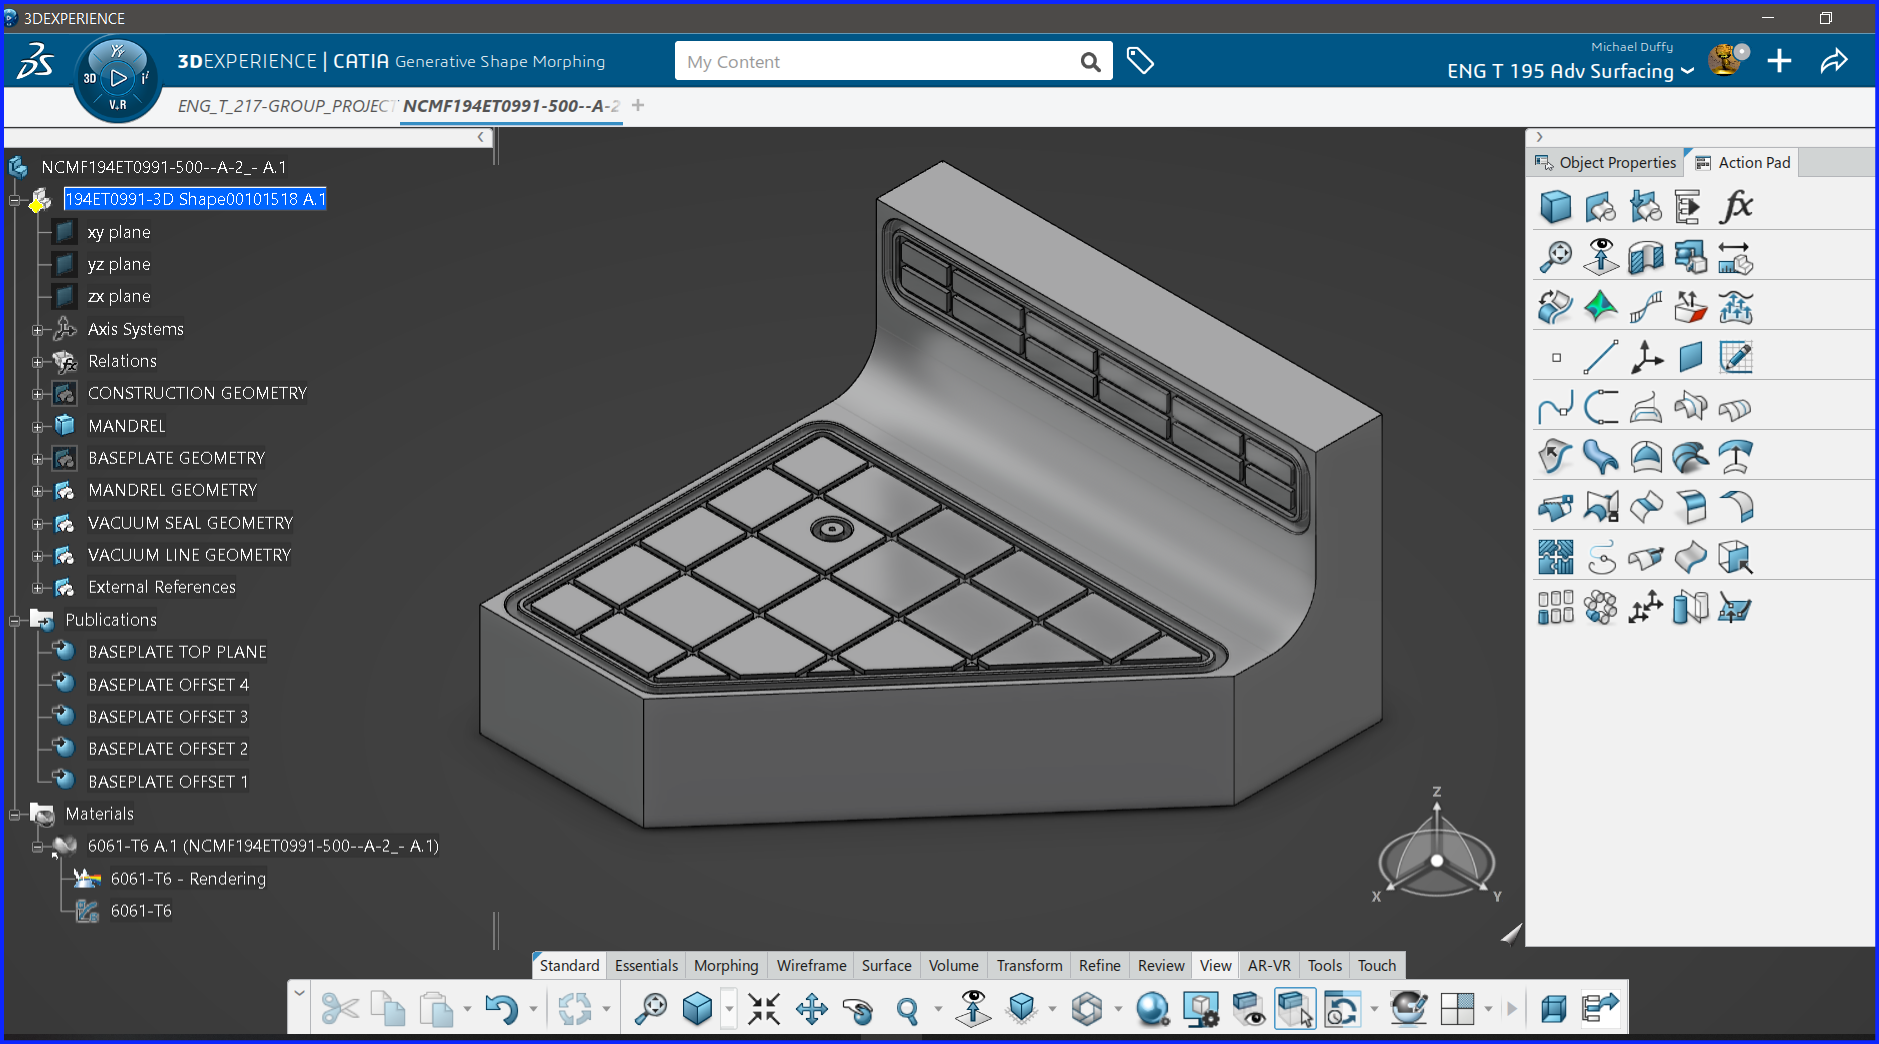
Task: Switch to the Morphing tab
Action: 726,965
